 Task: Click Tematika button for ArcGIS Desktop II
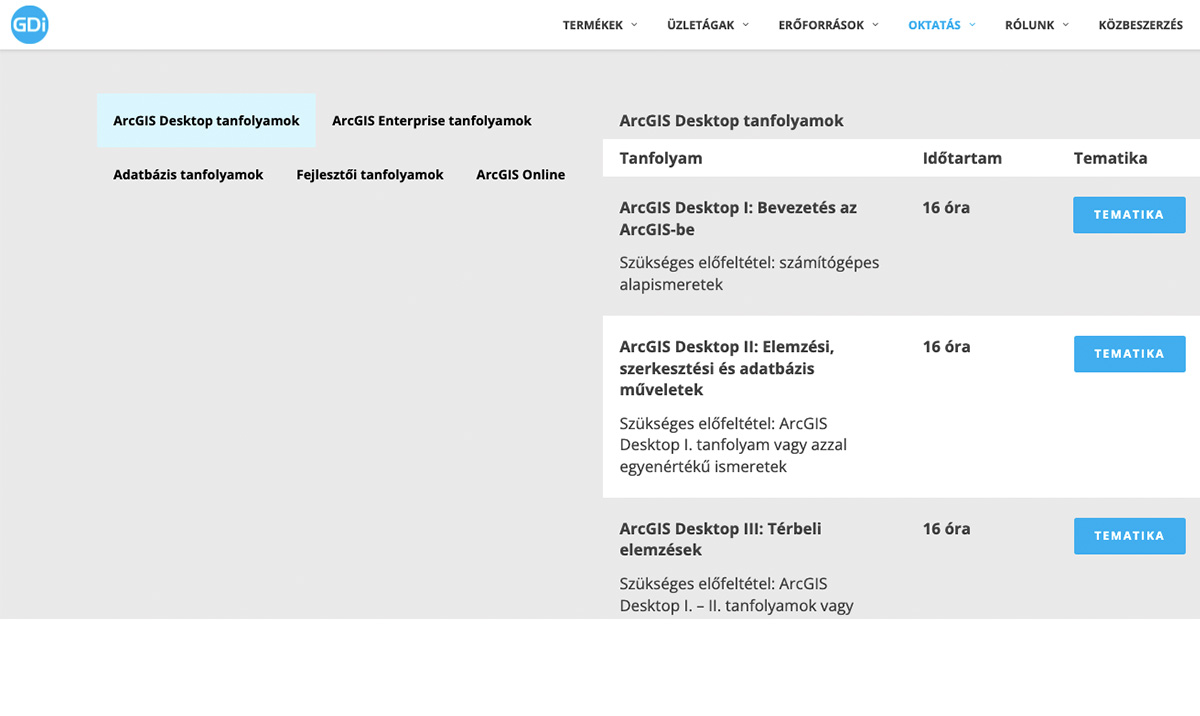1129,354
